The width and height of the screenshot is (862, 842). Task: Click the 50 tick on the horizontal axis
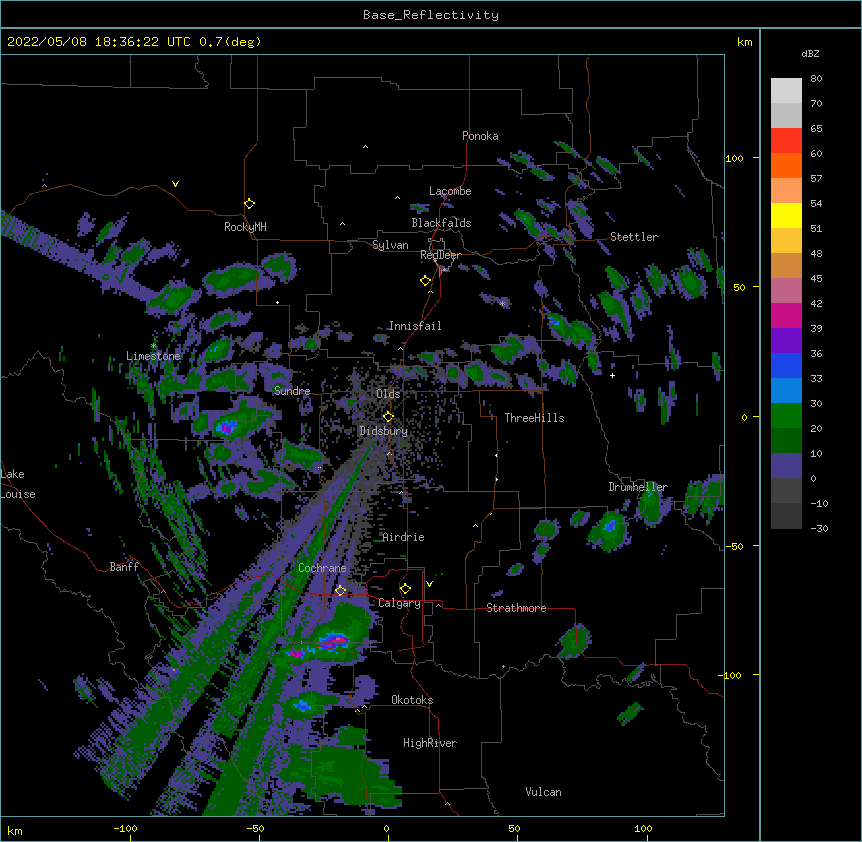514,828
